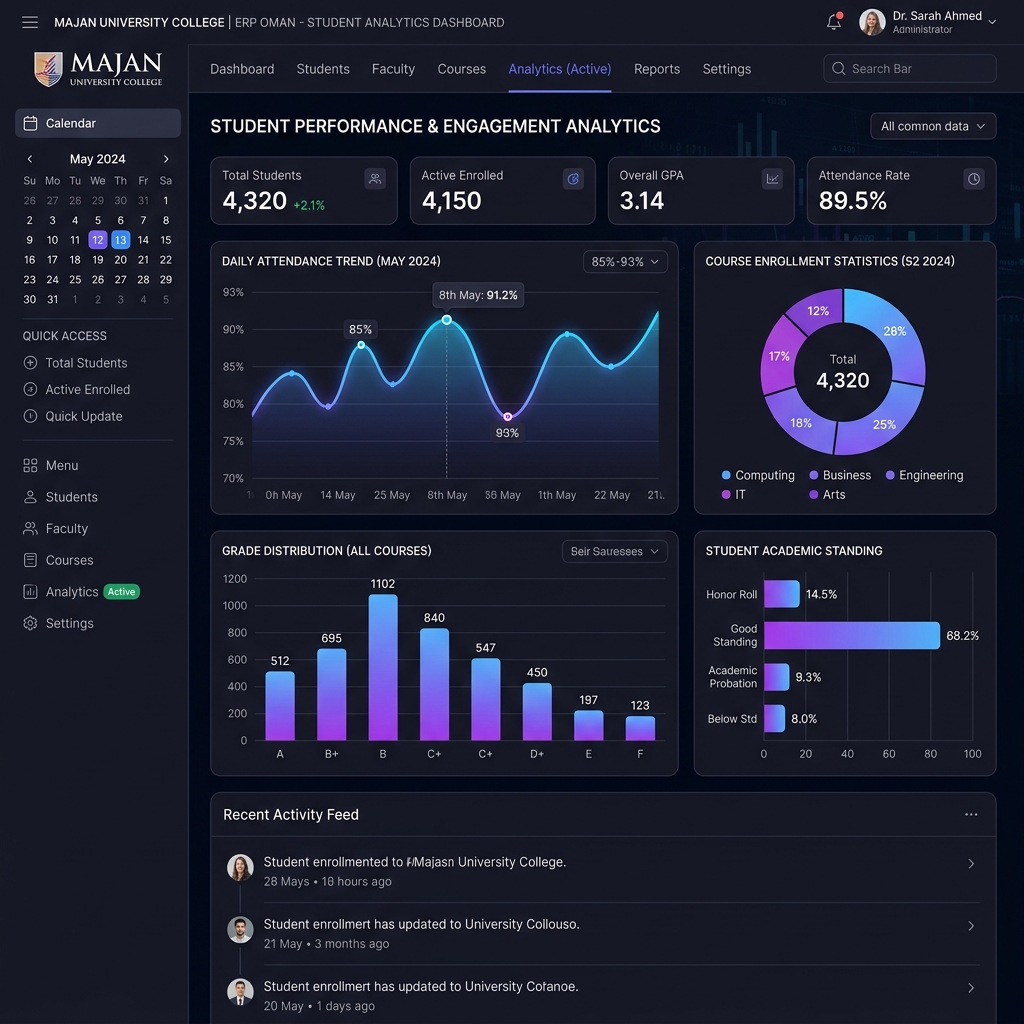Open the Courses tab in top navigation
Viewport: 1024px width, 1024px height.
tap(462, 69)
